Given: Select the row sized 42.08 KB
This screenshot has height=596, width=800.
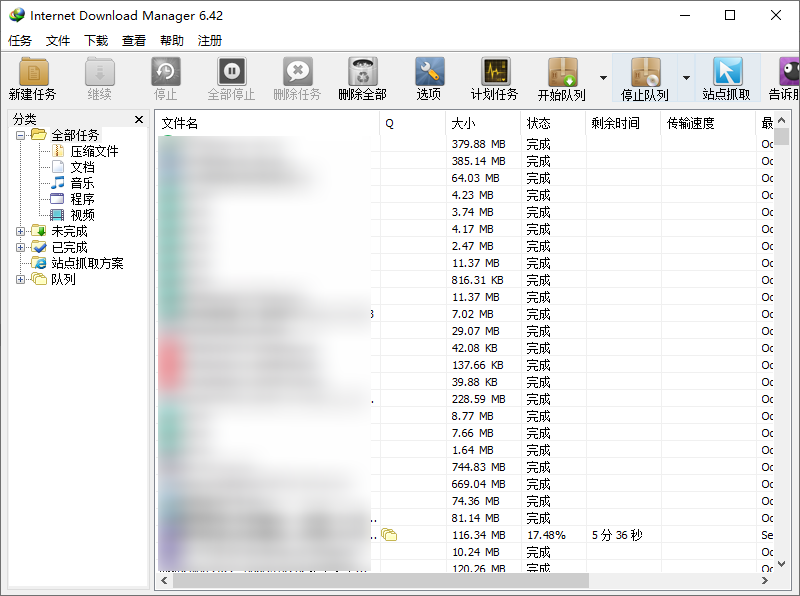Looking at the screenshot, I should point(465,348).
